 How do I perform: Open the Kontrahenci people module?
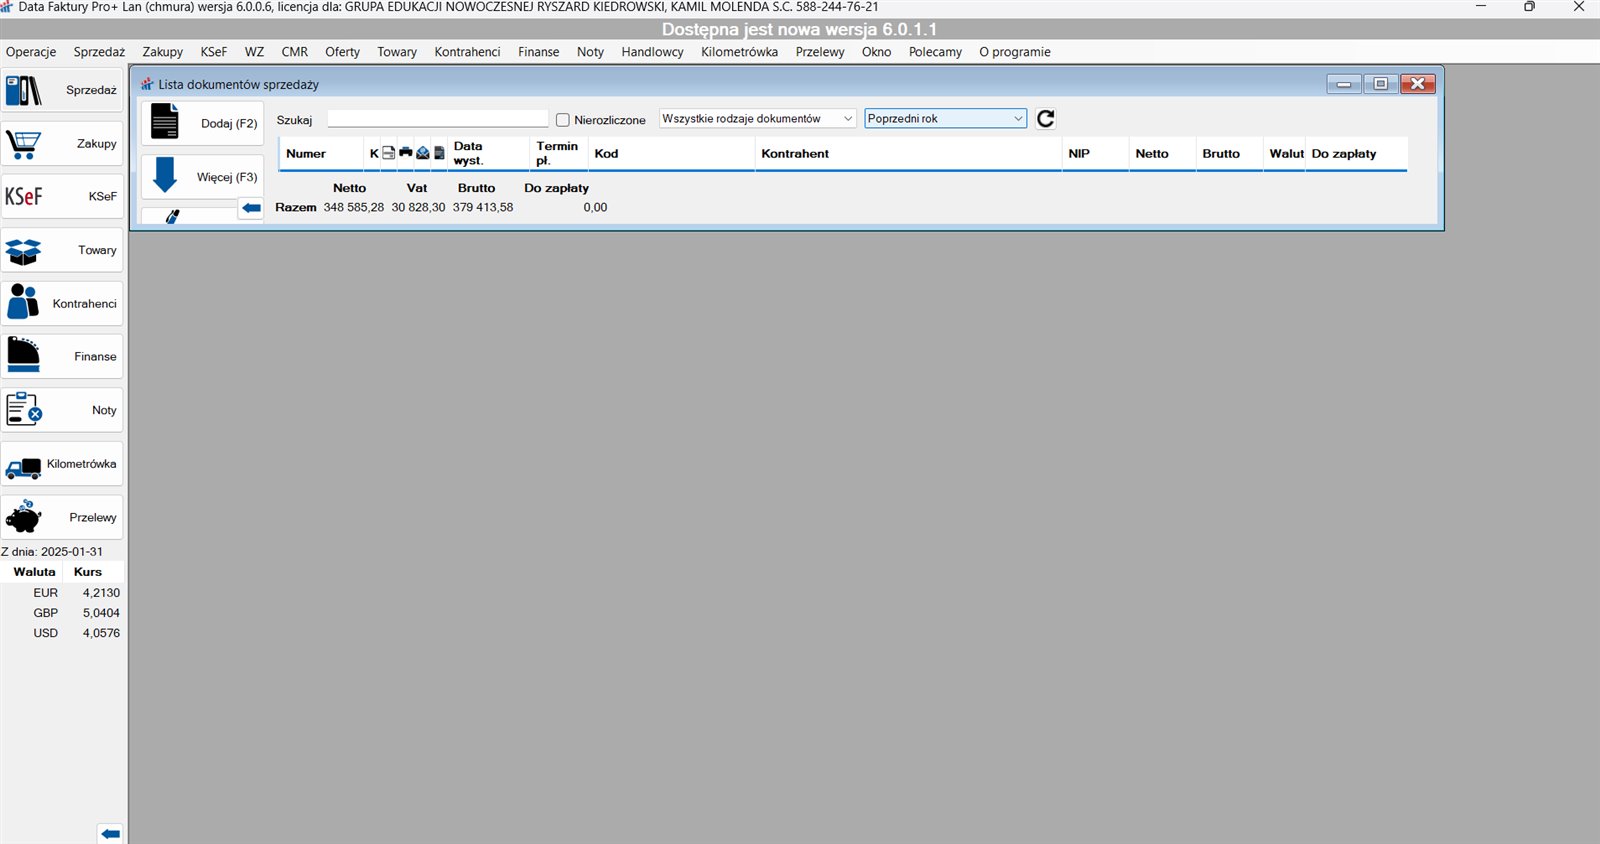62,304
